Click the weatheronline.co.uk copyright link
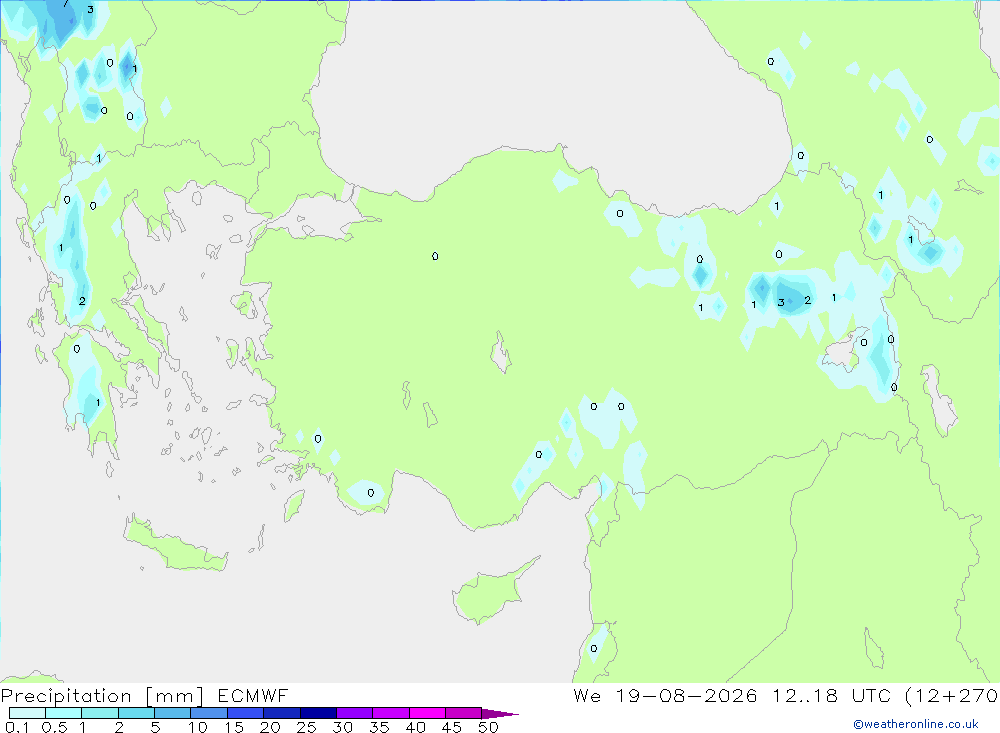Viewport: 1000px width, 733px height. click(x=916, y=724)
